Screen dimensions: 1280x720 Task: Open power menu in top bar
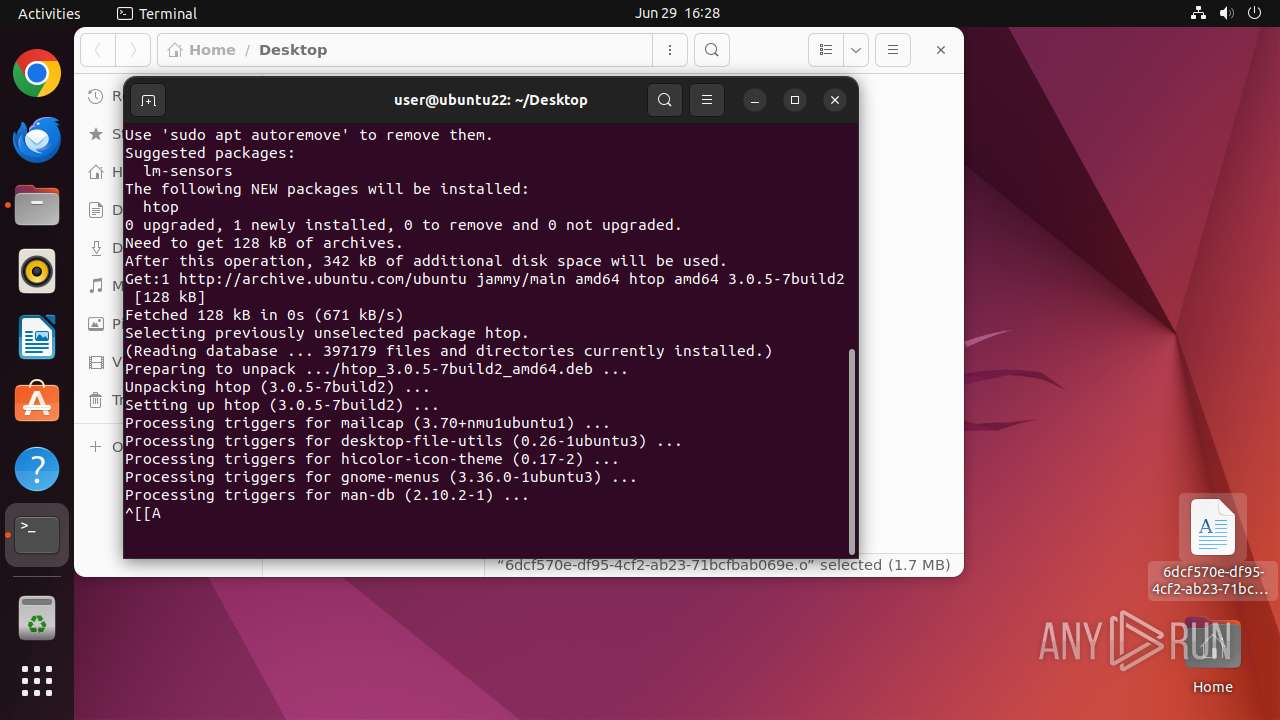coord(1255,13)
